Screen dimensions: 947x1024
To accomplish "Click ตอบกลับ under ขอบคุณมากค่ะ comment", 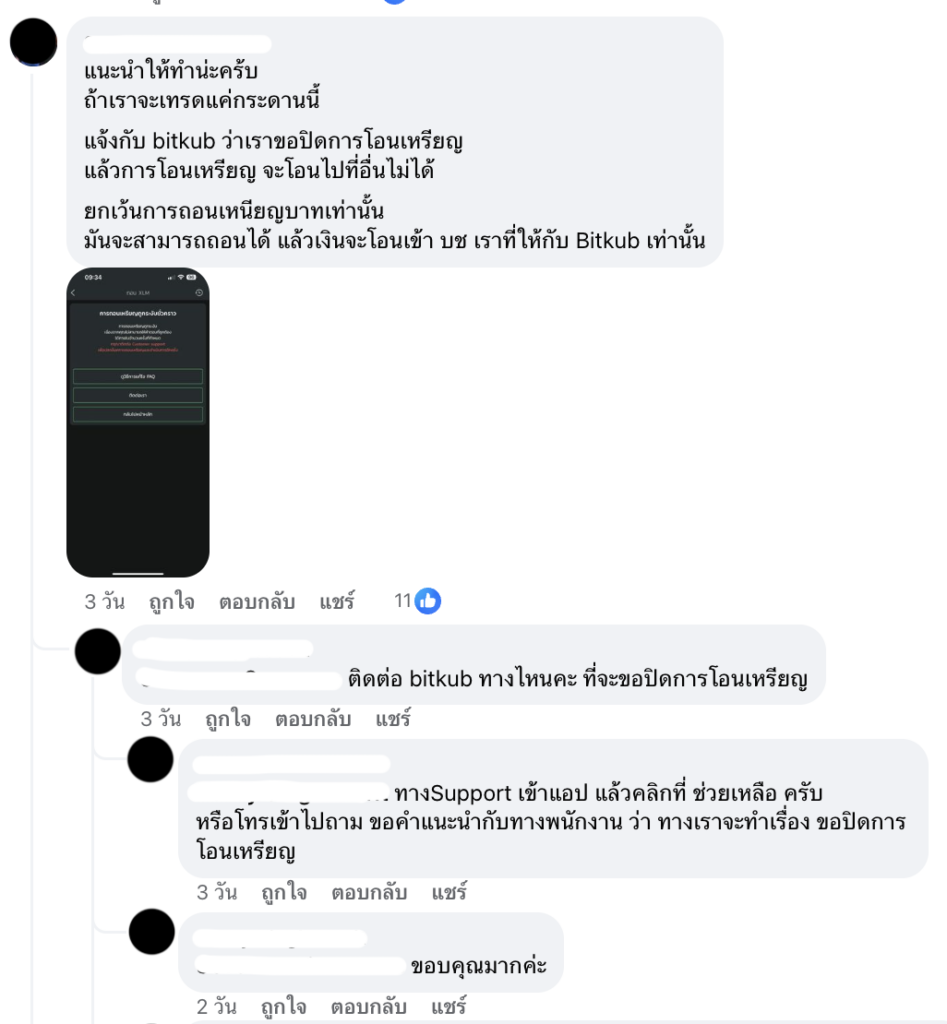I will coord(369,1007).
